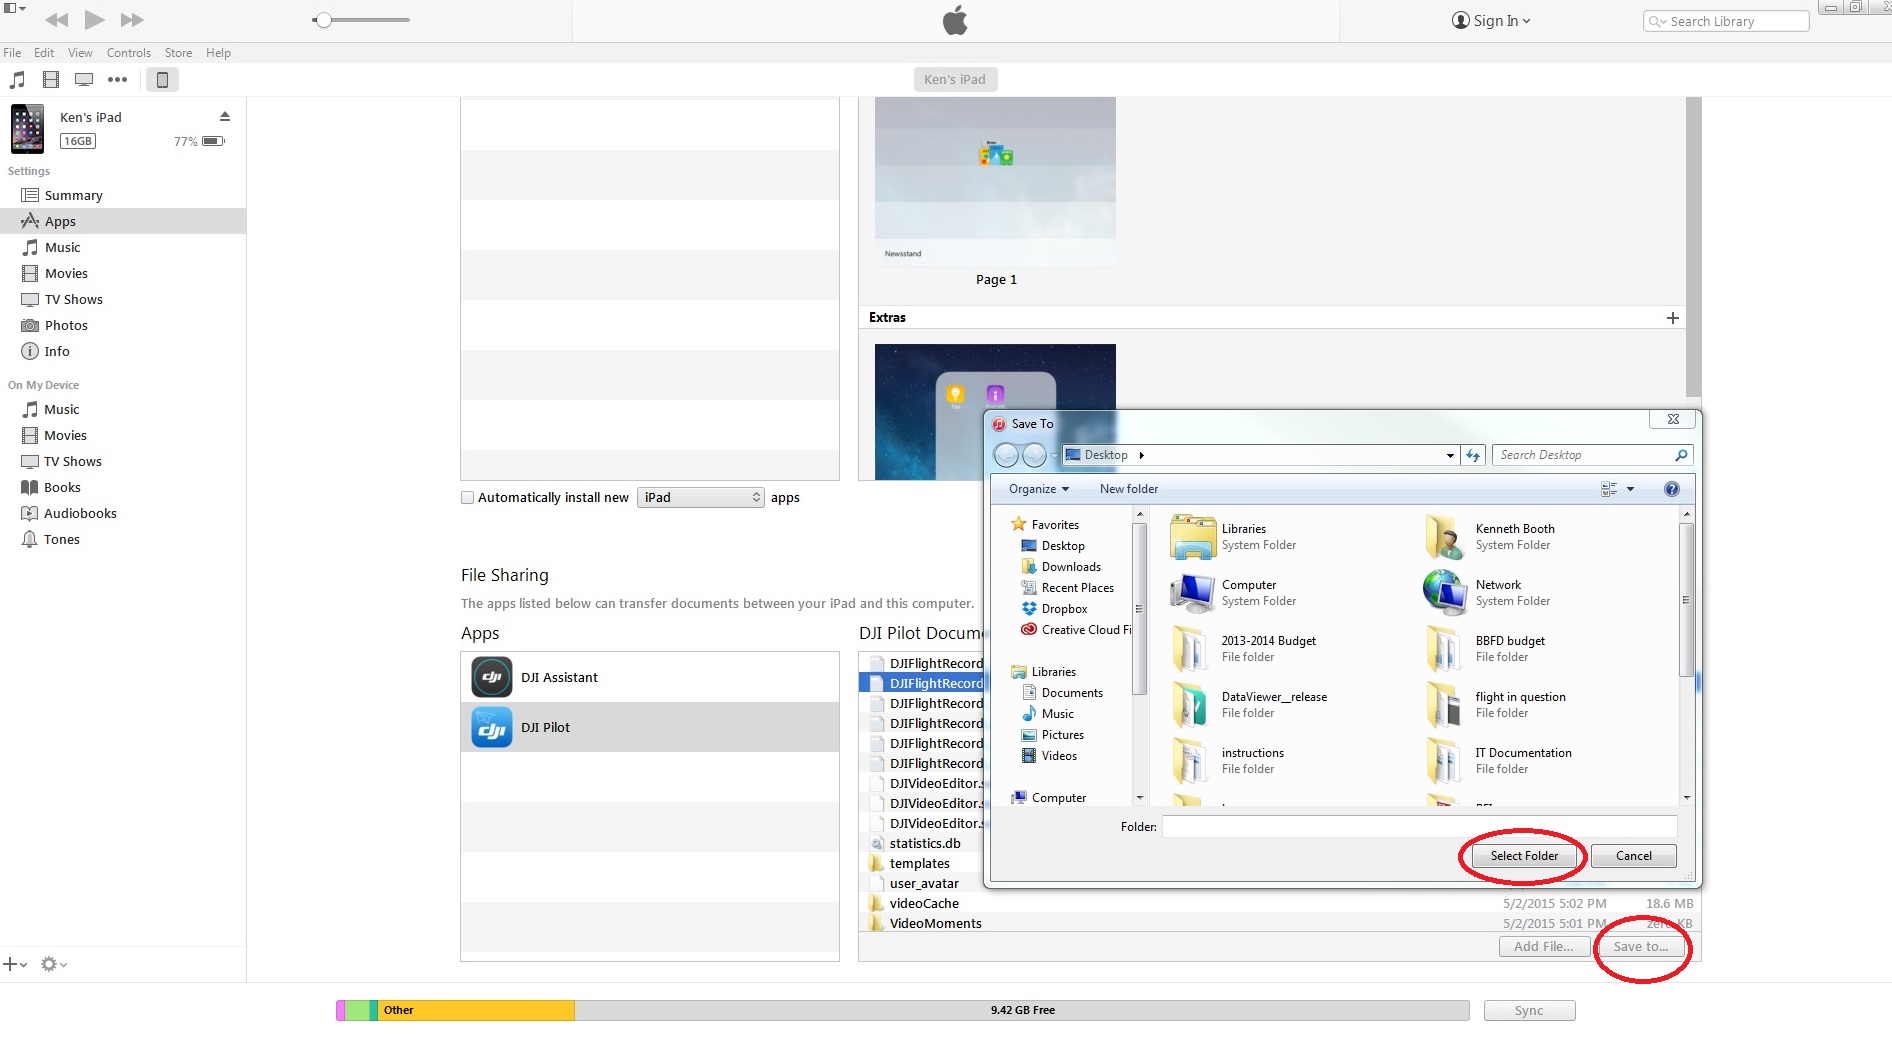The image size is (1892, 1037).
Task: Eject Ken's iPad
Action: tap(225, 117)
